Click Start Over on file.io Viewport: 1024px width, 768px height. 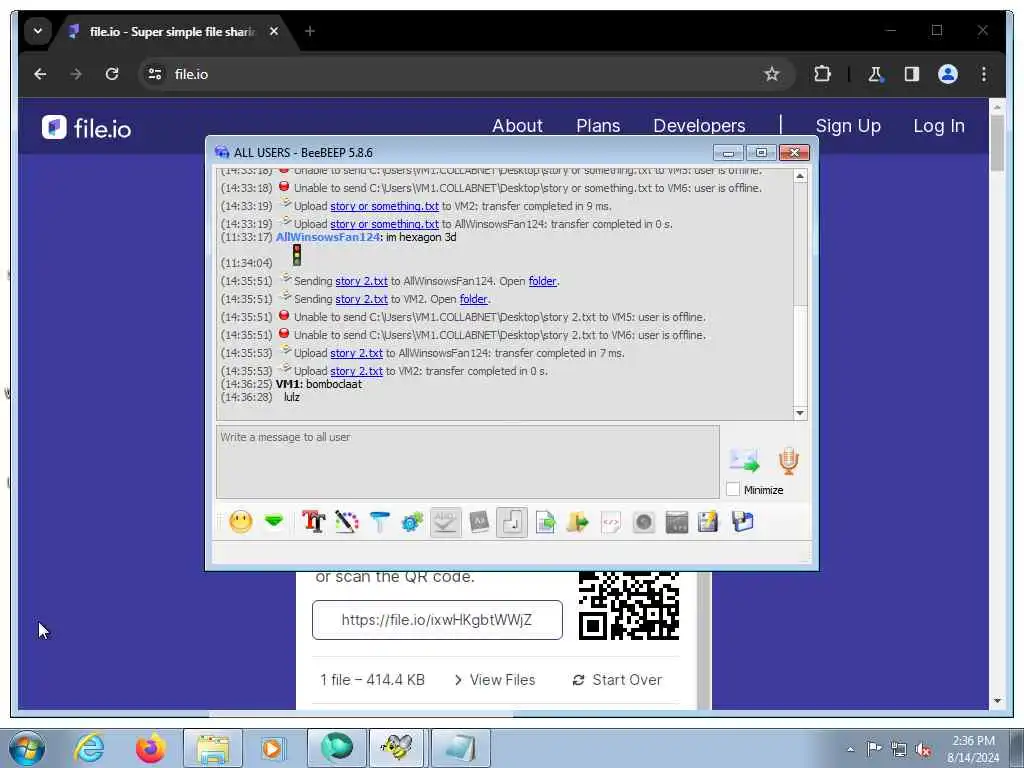pyautogui.click(x=617, y=680)
